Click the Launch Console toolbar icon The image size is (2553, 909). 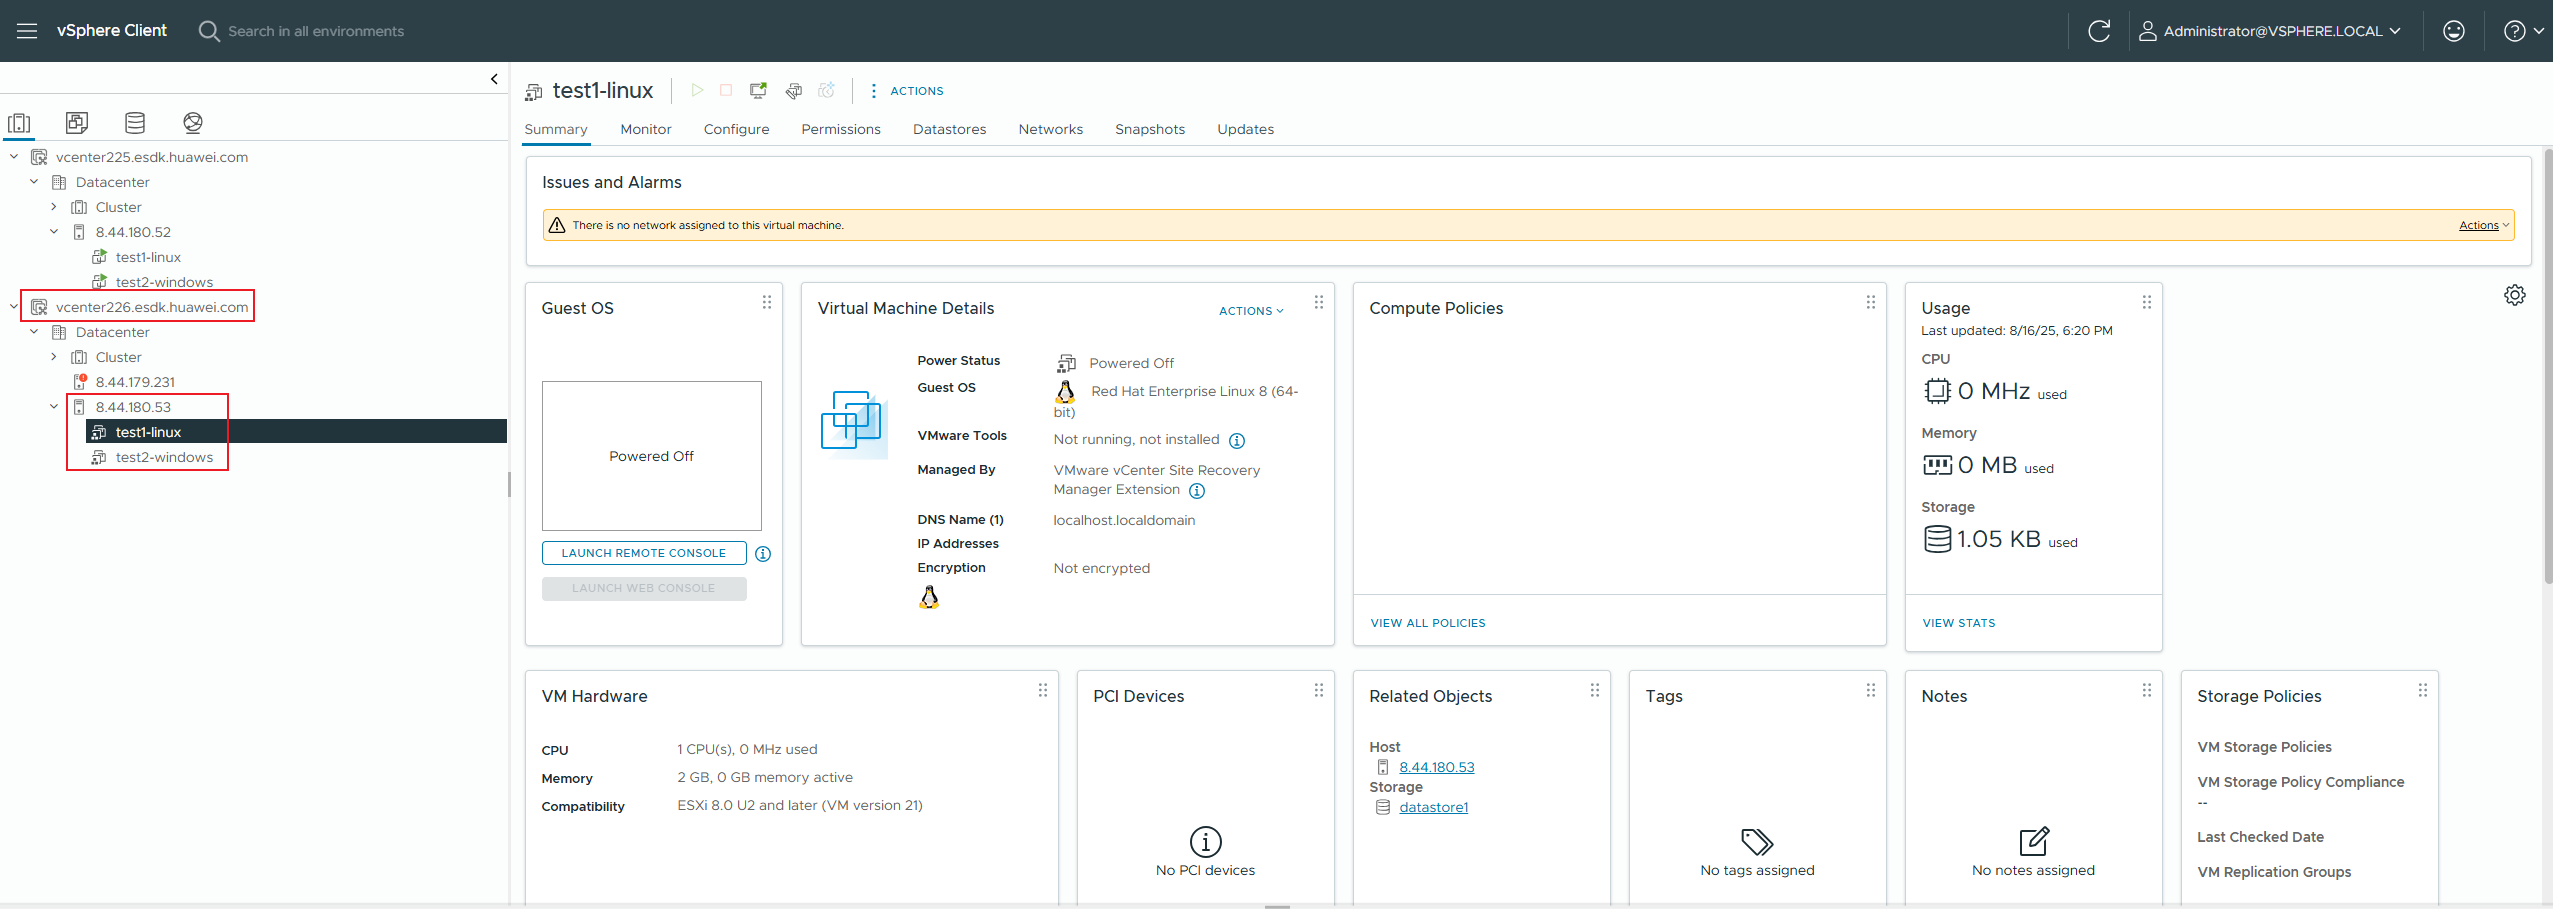759,90
